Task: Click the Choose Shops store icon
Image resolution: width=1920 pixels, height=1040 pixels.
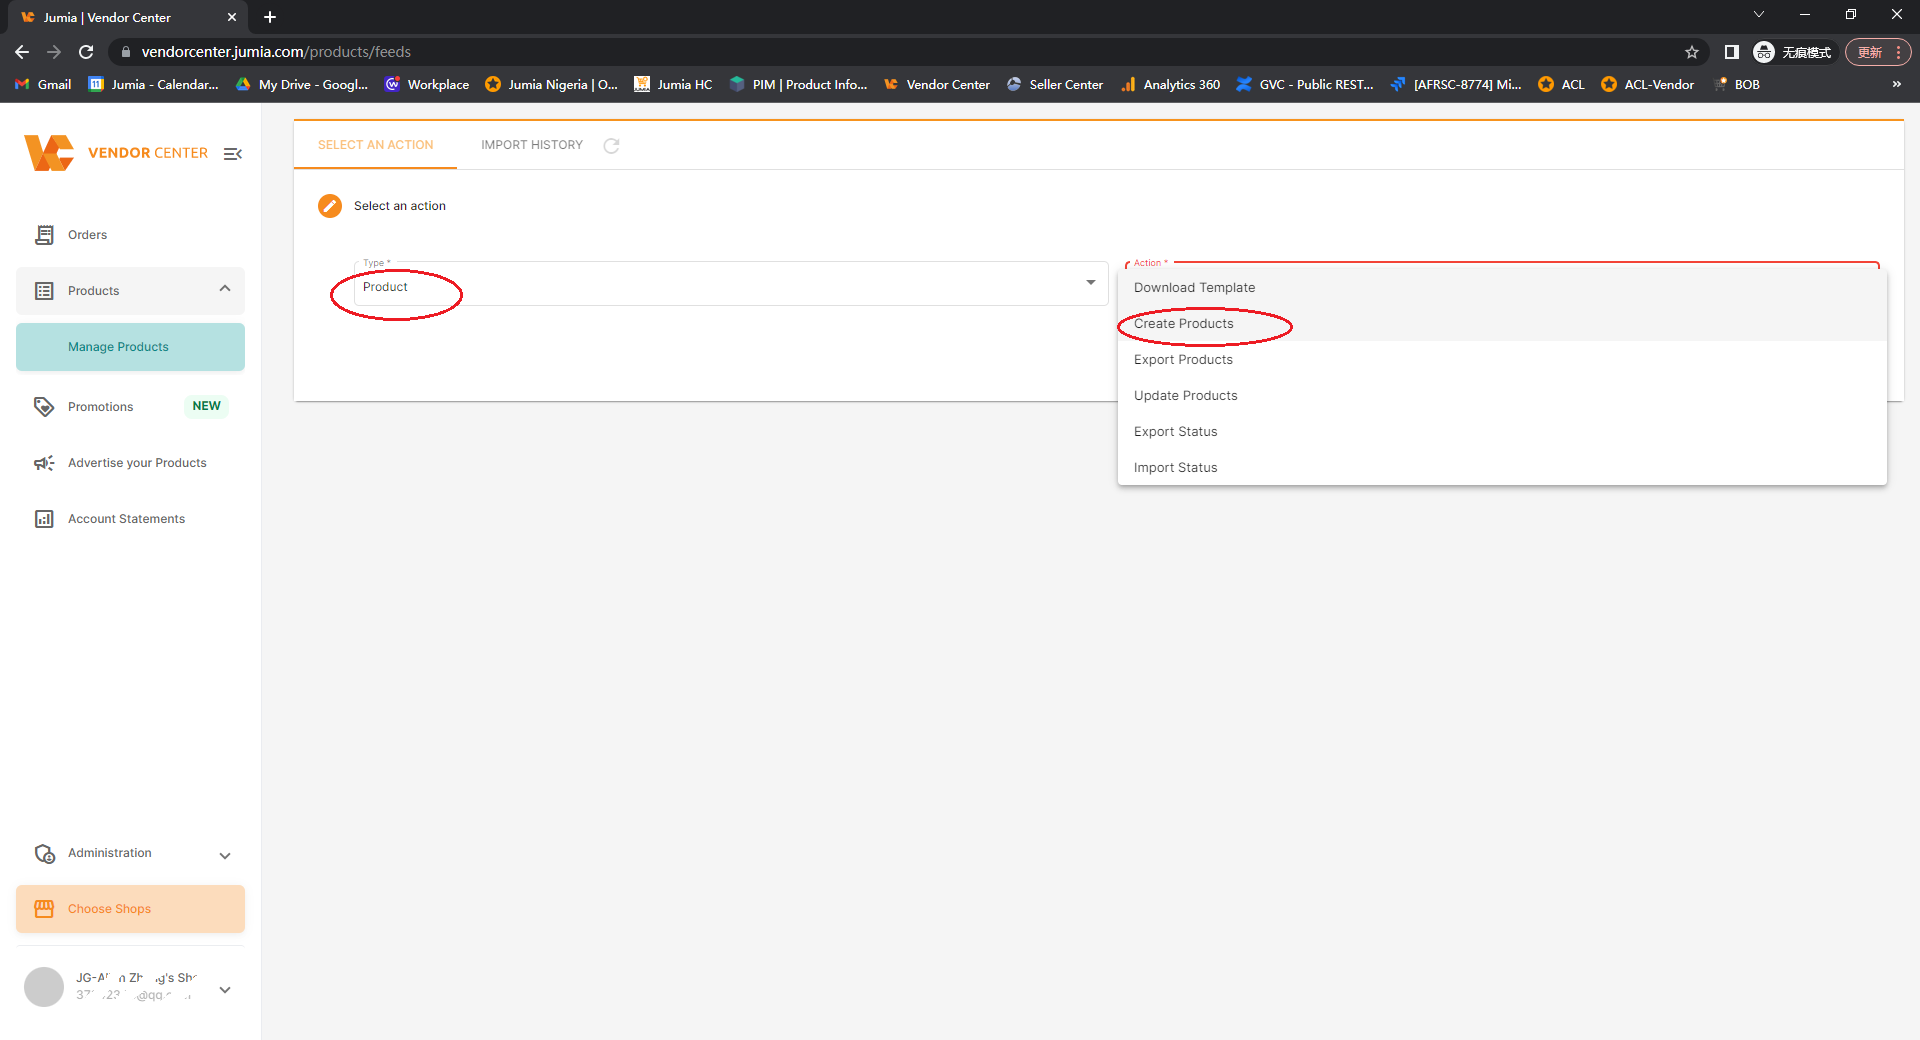Action: (44, 908)
